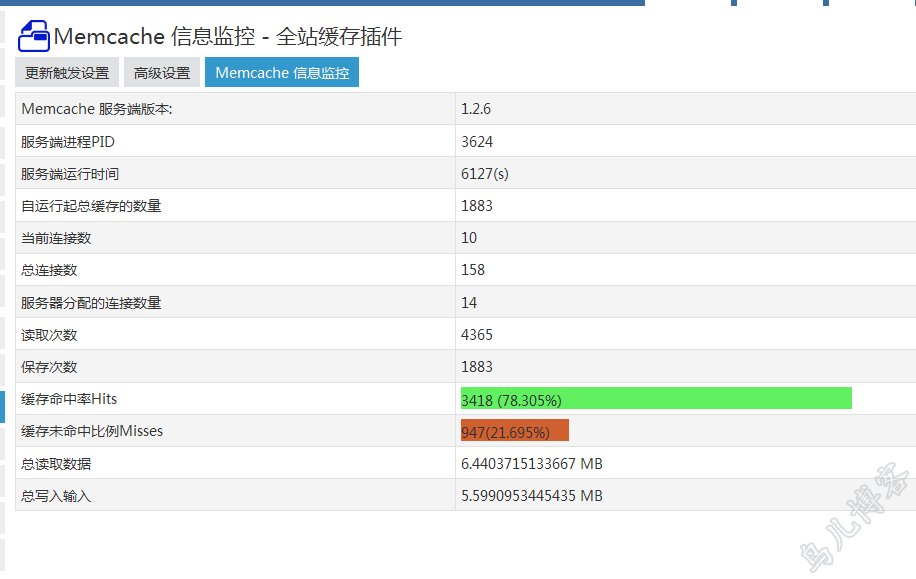
Task: Select the label Memcache 服务端版本:
Action: coord(97,109)
